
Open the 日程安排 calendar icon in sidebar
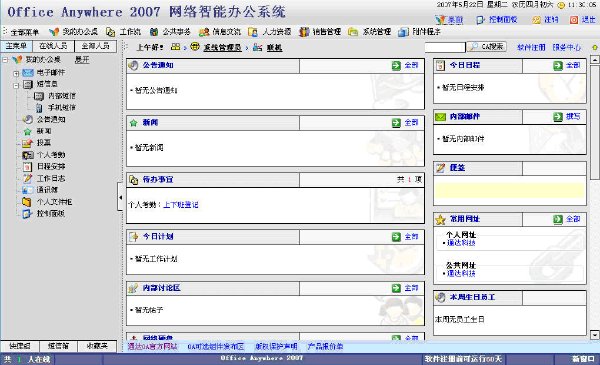pyautogui.click(x=27, y=166)
